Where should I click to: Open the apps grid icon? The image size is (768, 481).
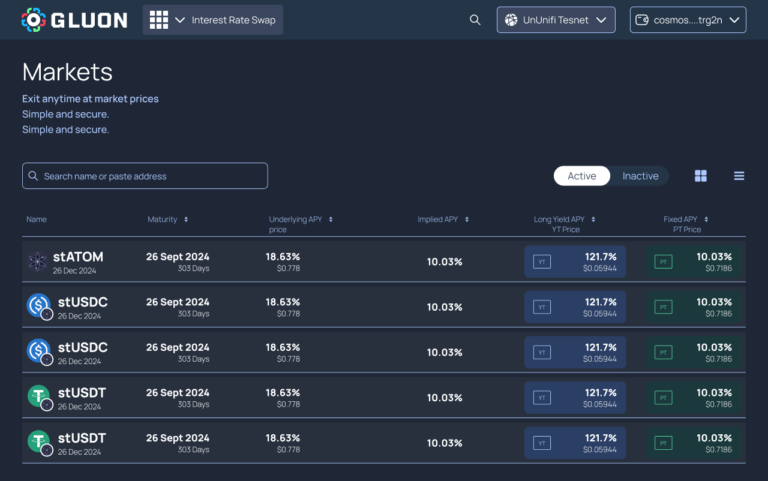pos(159,20)
